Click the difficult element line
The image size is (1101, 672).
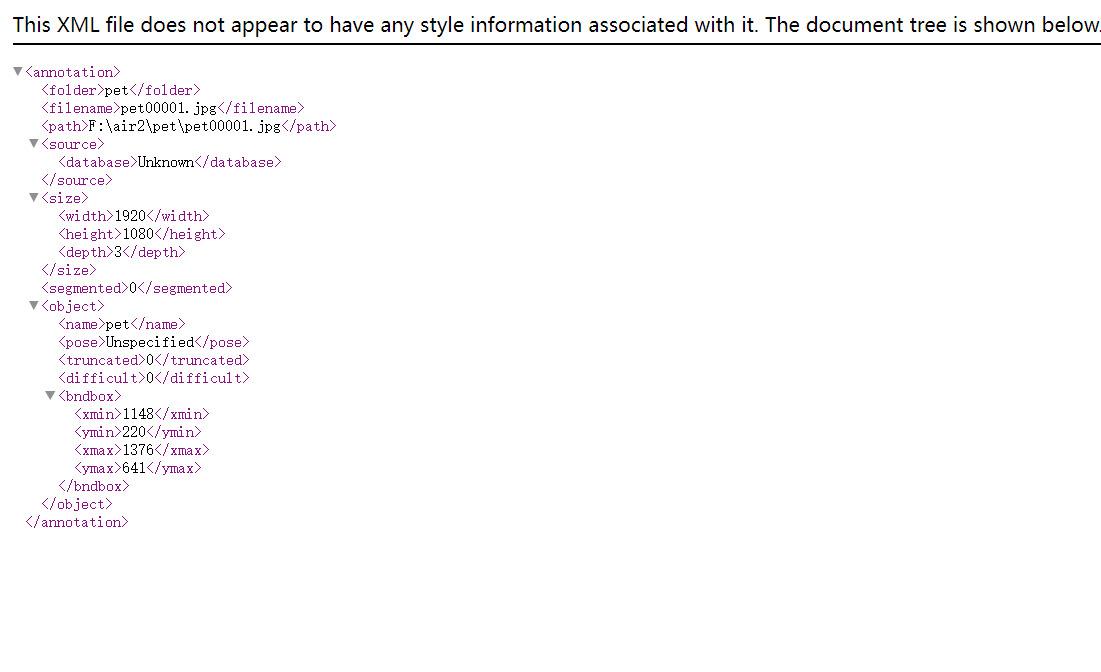[x=154, y=378]
